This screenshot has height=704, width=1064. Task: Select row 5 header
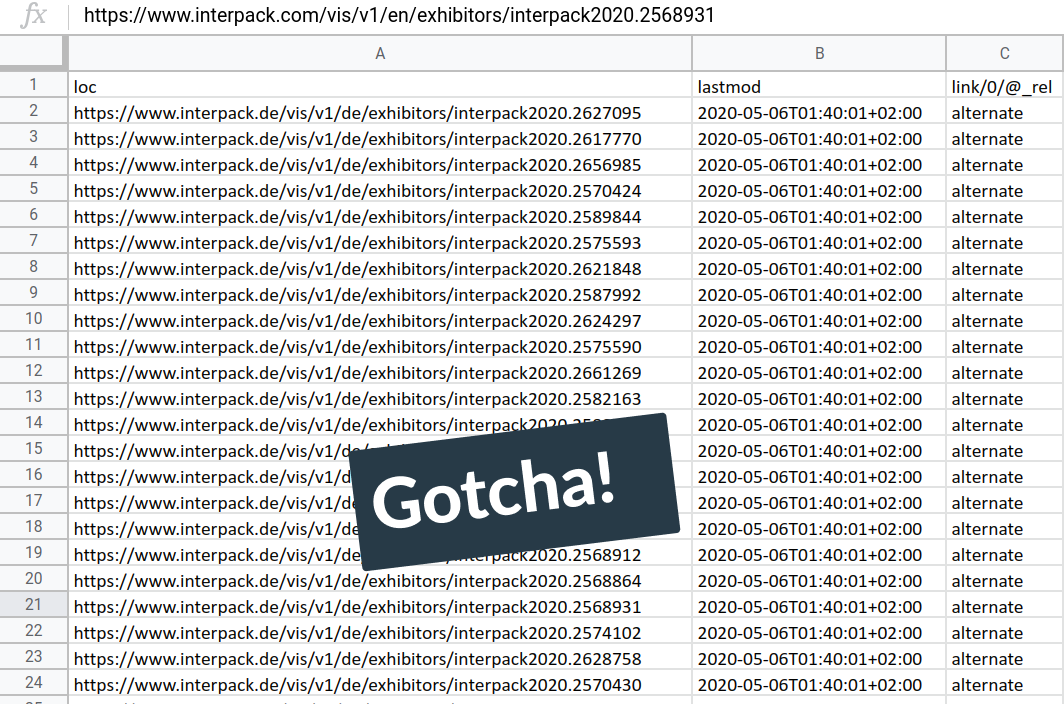pyautogui.click(x=33, y=189)
